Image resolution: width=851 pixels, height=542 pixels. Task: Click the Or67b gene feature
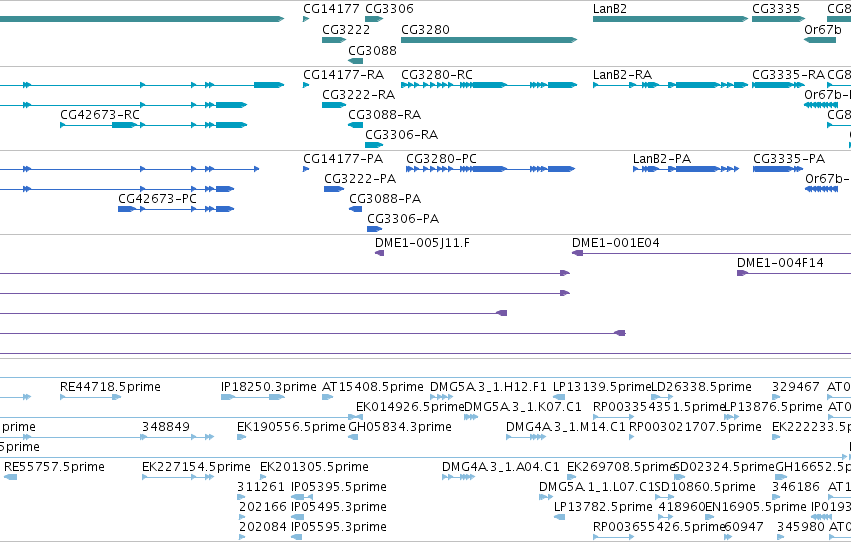820,40
